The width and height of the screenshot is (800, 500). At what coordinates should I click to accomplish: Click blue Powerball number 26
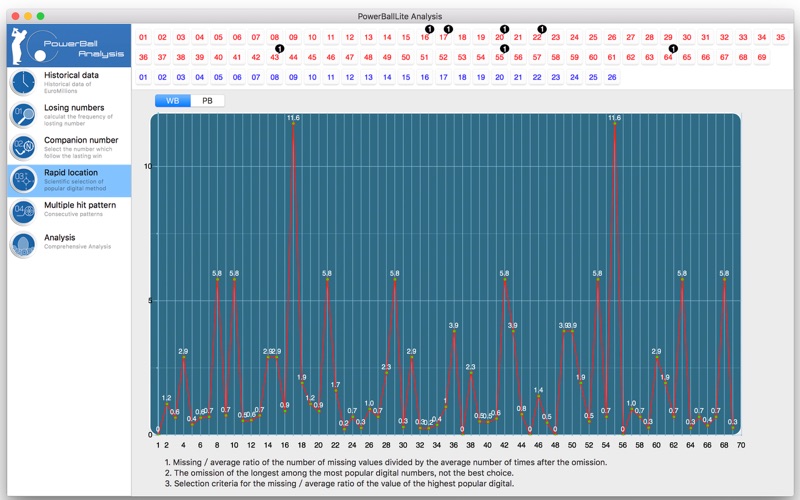(612, 77)
